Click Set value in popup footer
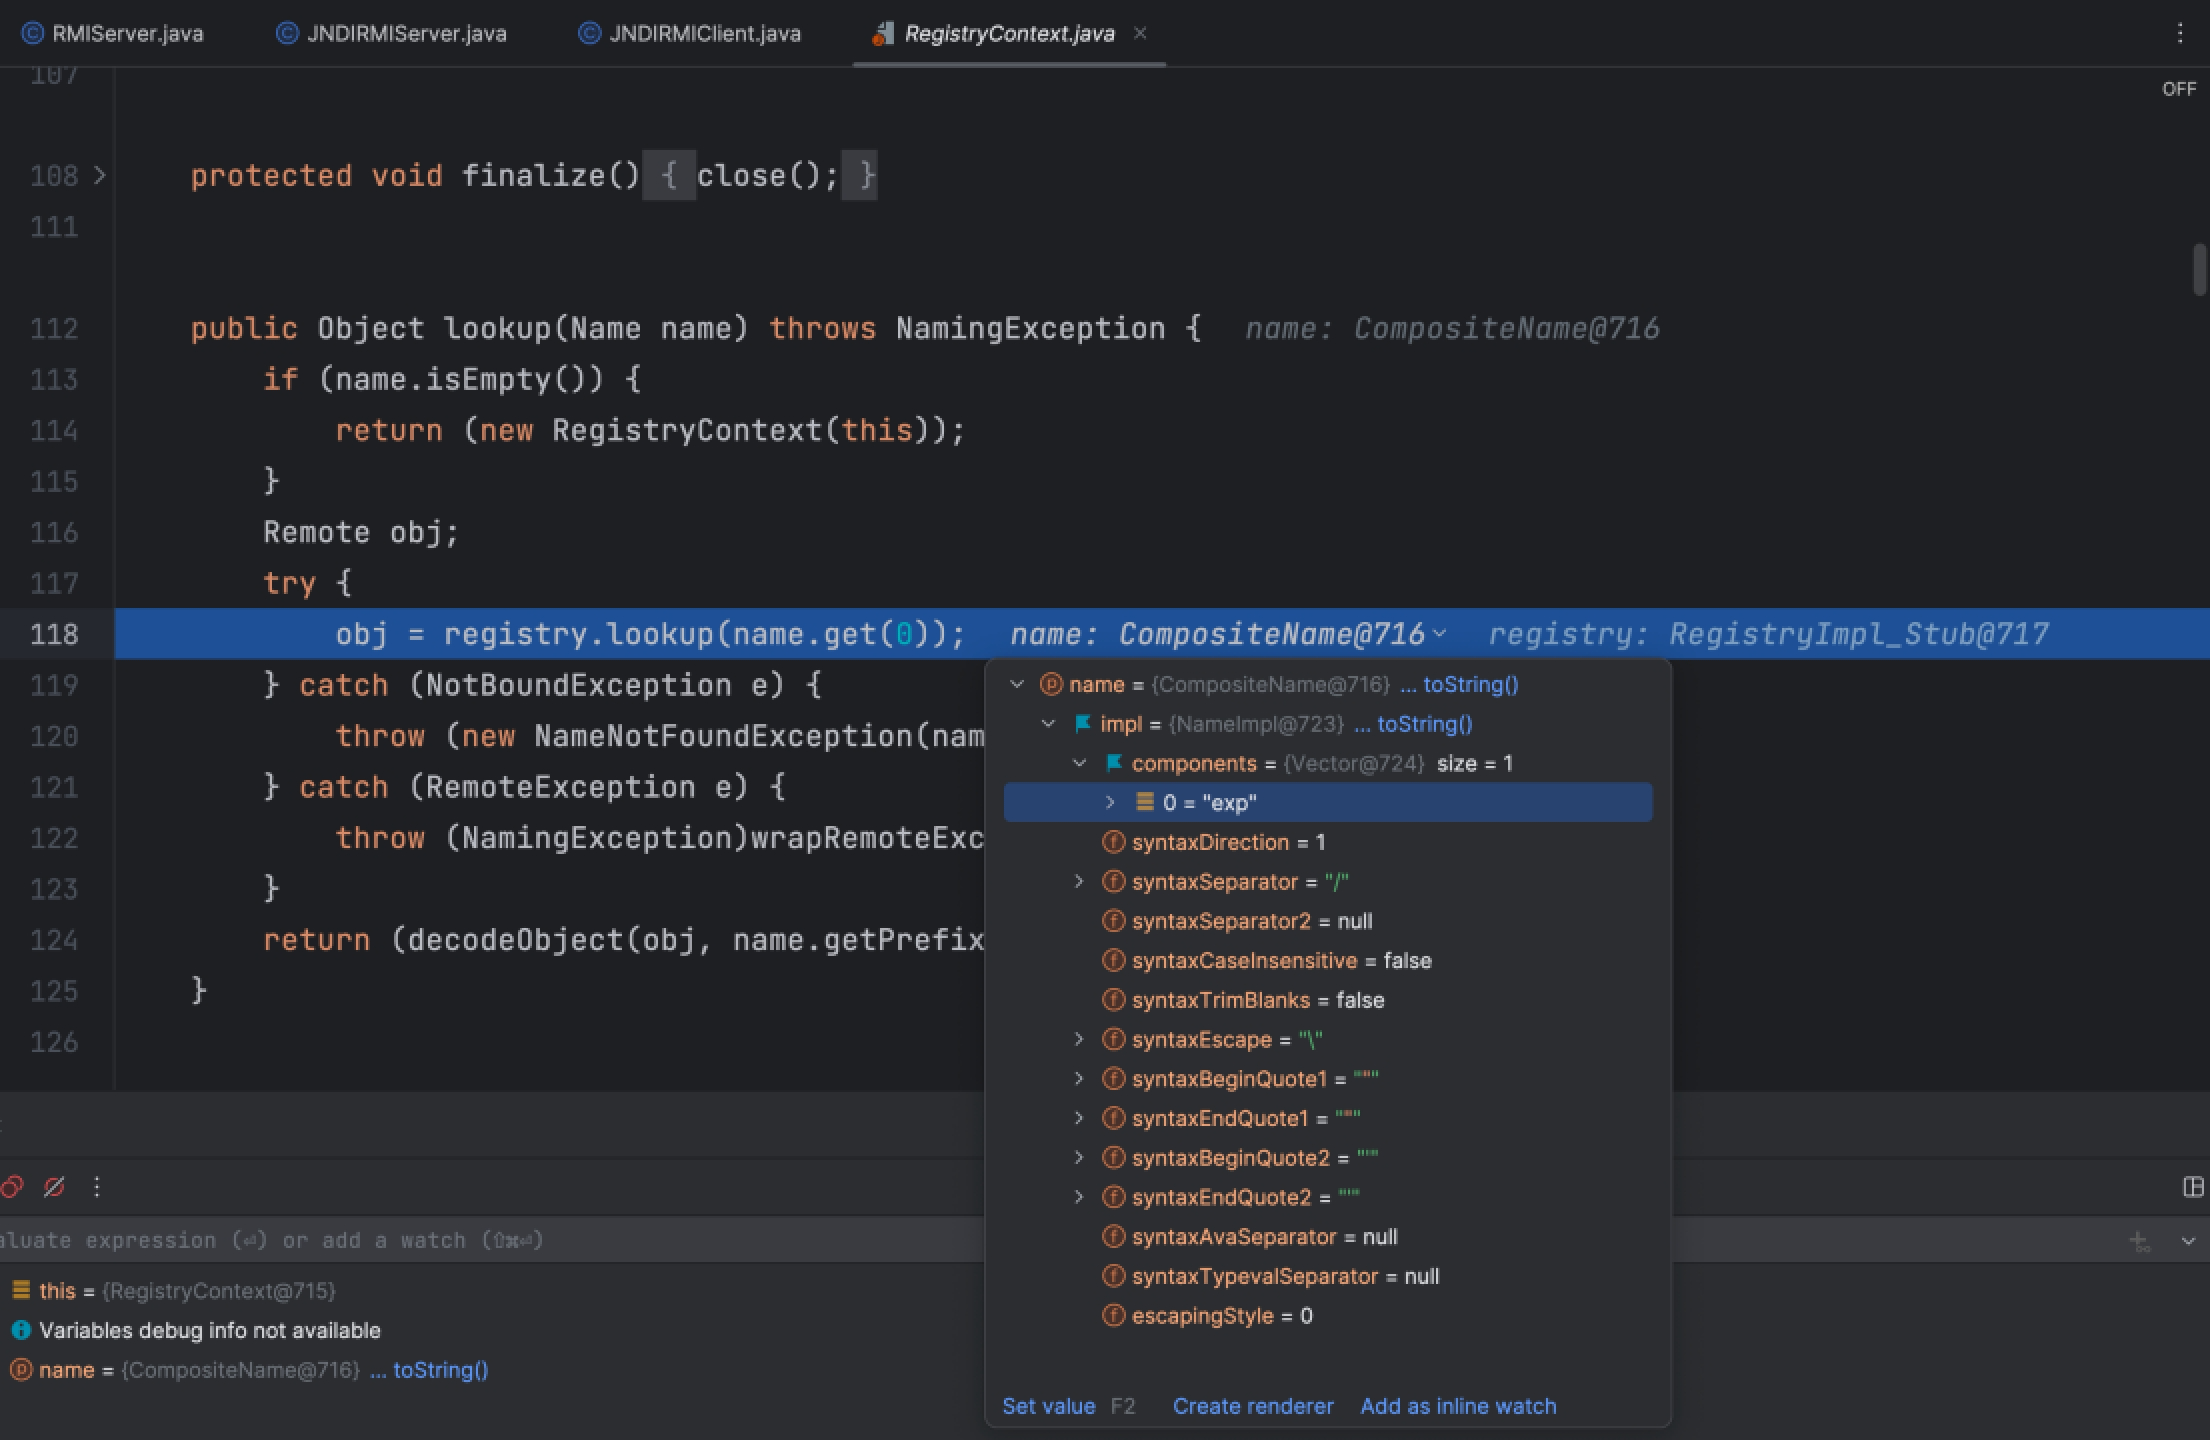The image size is (2210, 1440). point(1048,1406)
